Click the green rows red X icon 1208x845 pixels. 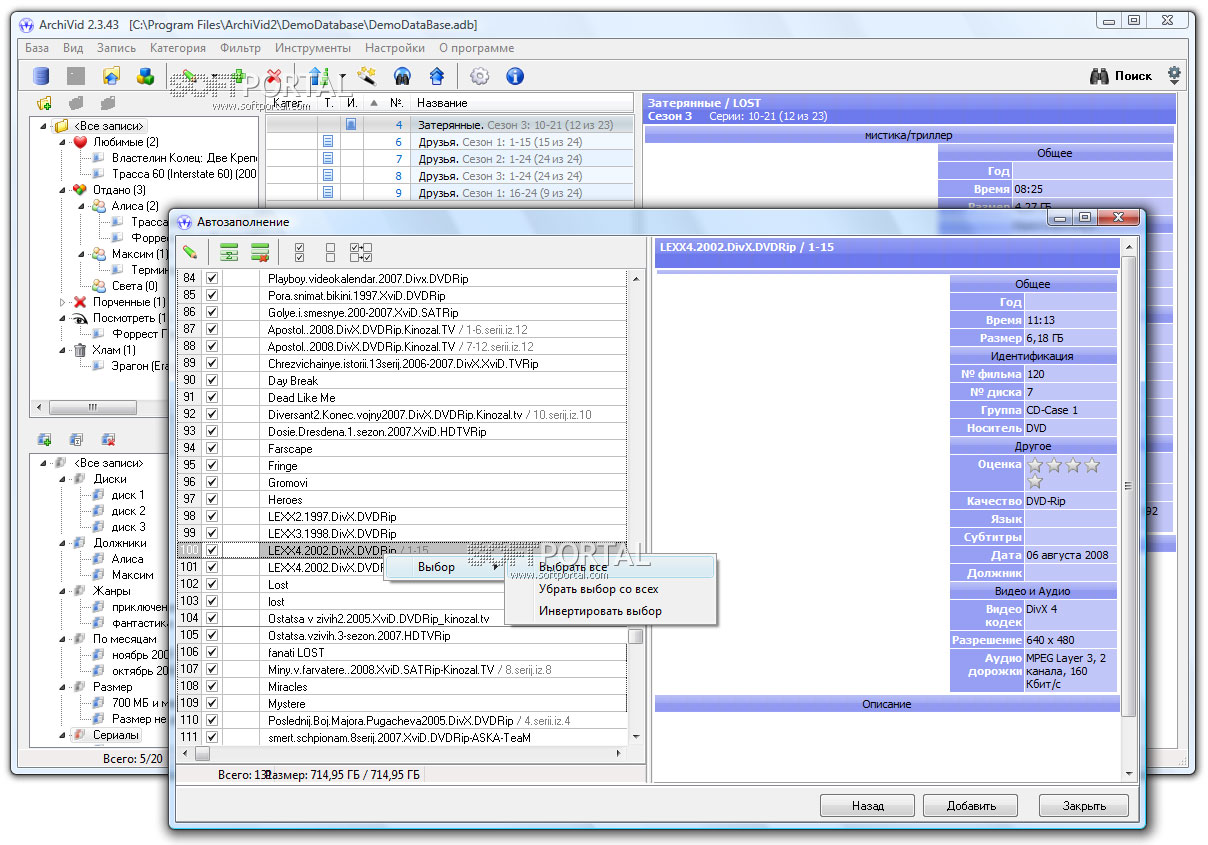(x=260, y=252)
